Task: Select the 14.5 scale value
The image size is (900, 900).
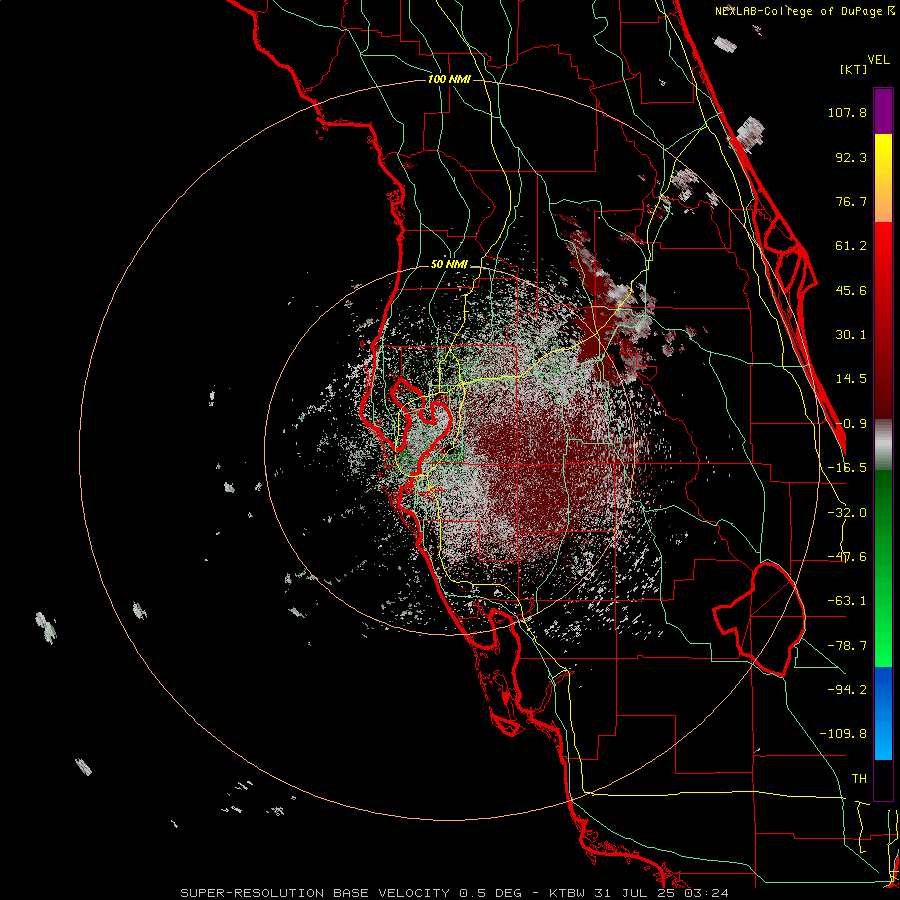Action: coord(851,379)
